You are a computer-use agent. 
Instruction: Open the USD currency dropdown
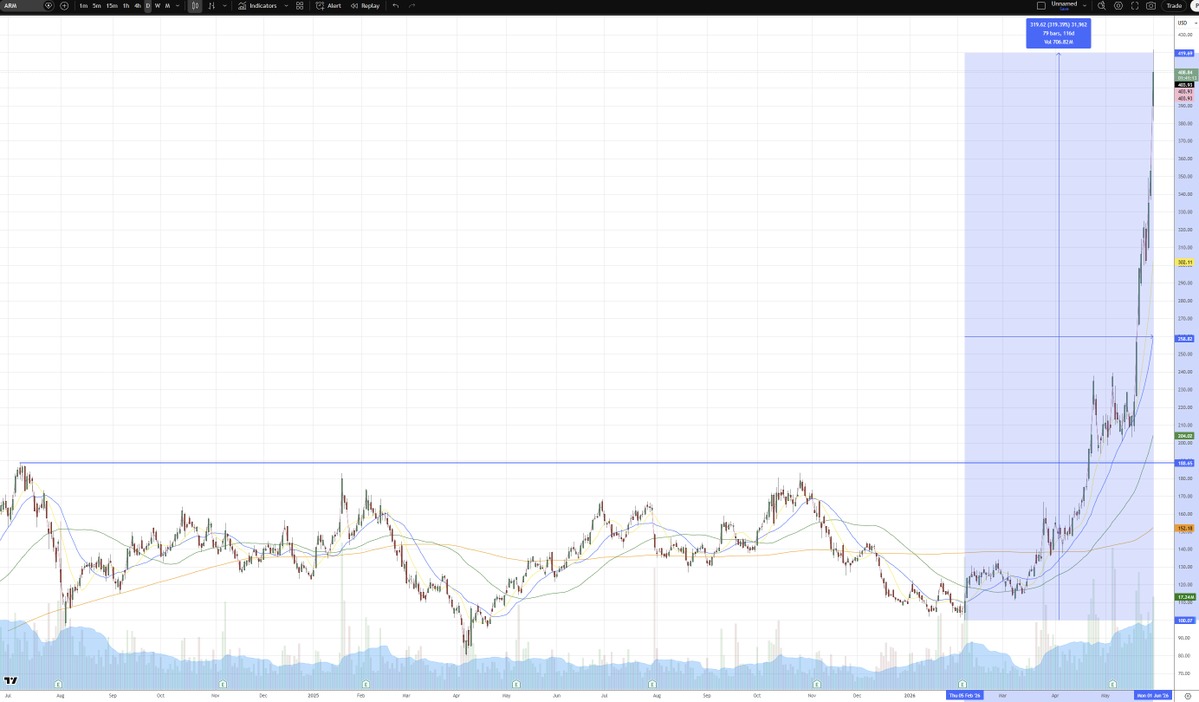click(1187, 23)
